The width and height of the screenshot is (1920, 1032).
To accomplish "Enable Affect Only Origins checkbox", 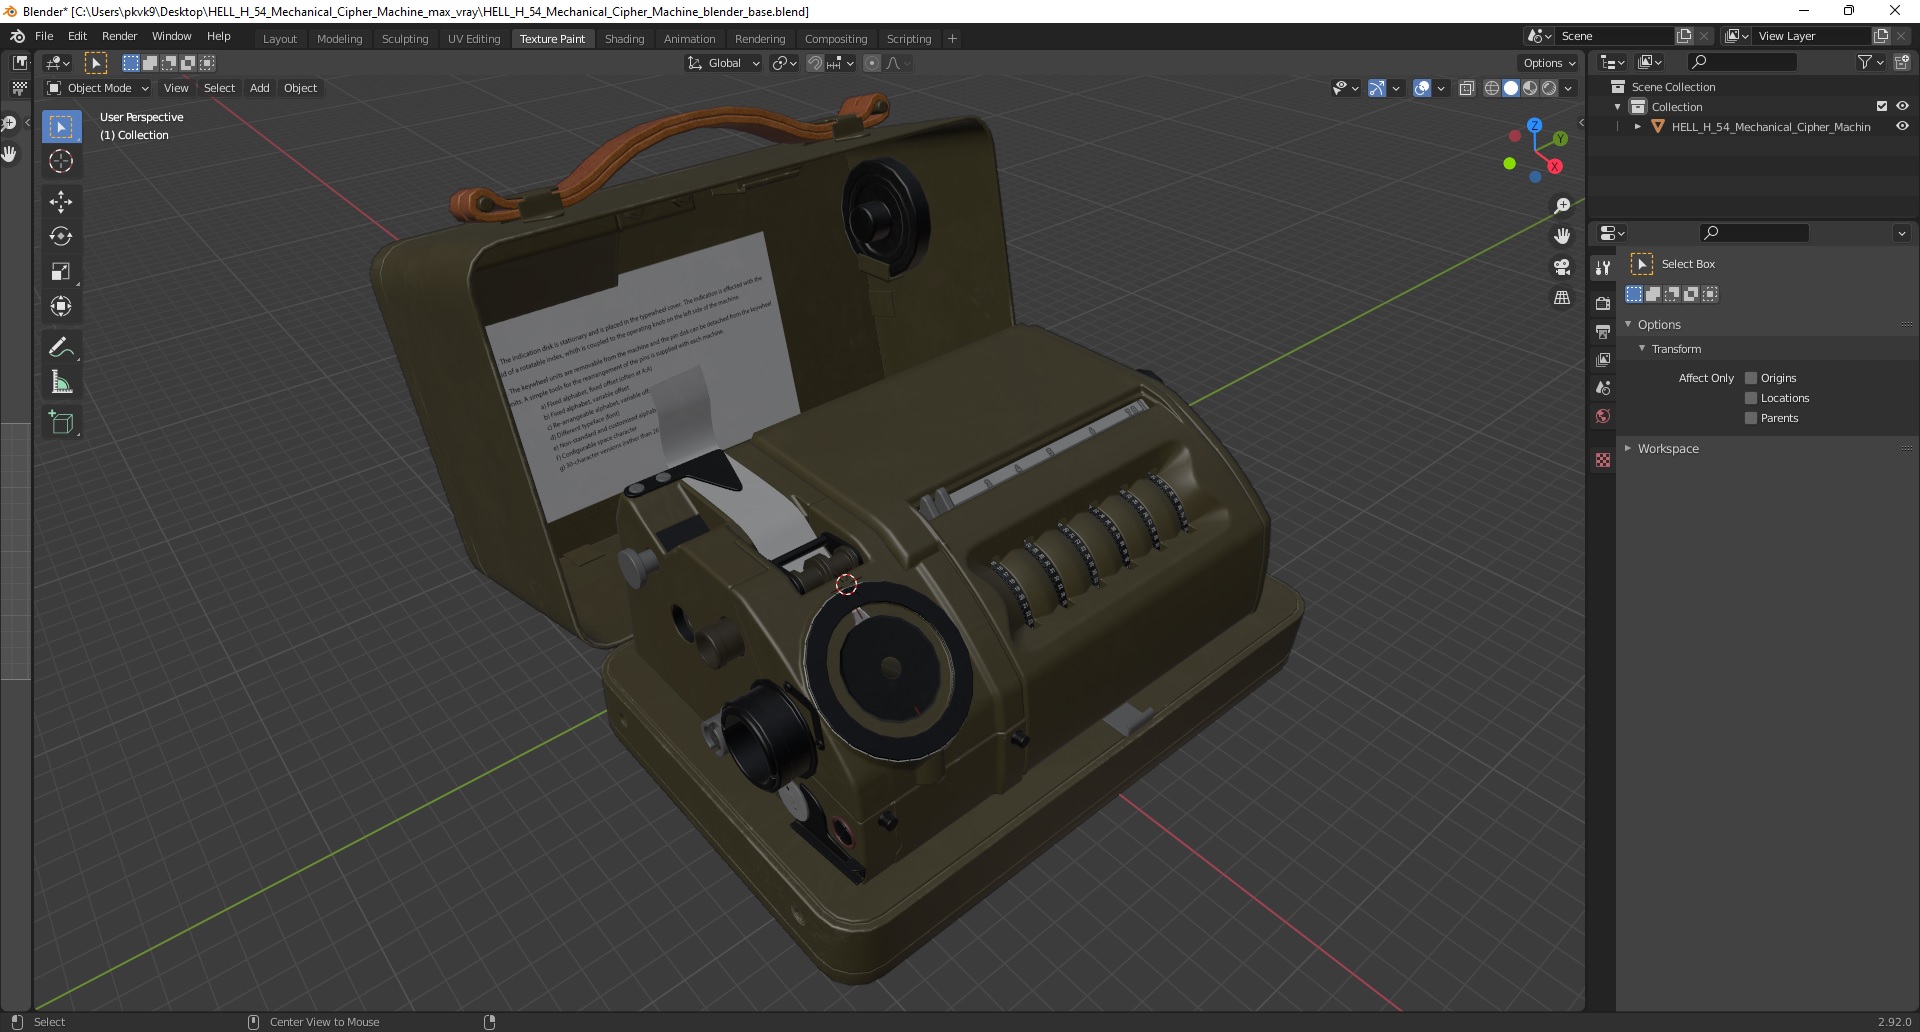I will [x=1751, y=378].
